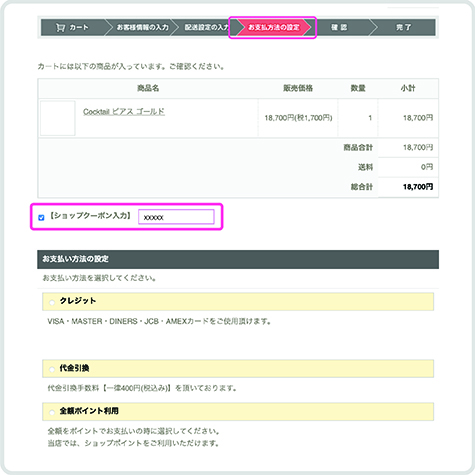Click the product thumbnail image
The height and width of the screenshot is (475, 475).
click(x=58, y=118)
